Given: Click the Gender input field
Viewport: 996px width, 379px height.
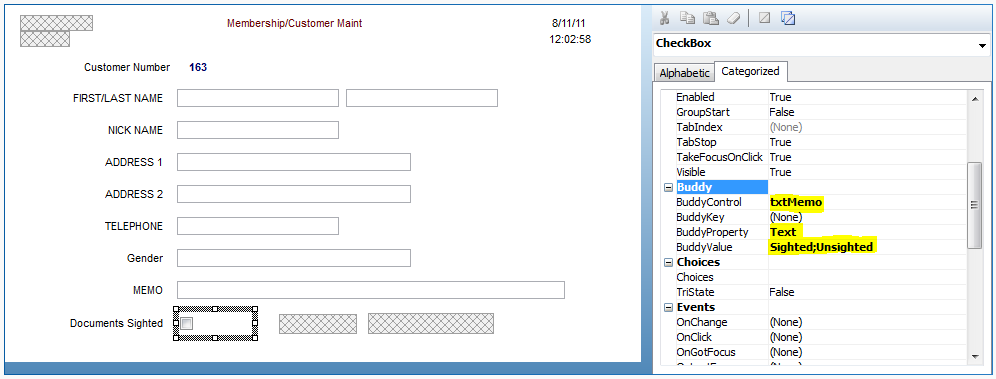Looking at the screenshot, I should point(294,258).
